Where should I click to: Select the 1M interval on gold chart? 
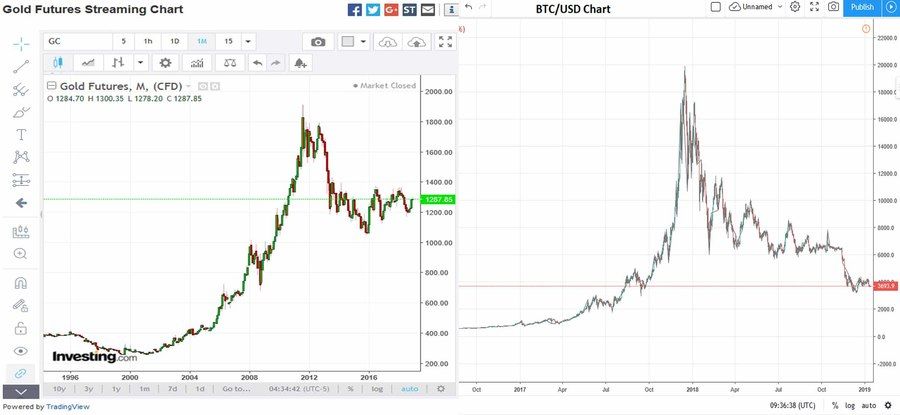(201, 41)
